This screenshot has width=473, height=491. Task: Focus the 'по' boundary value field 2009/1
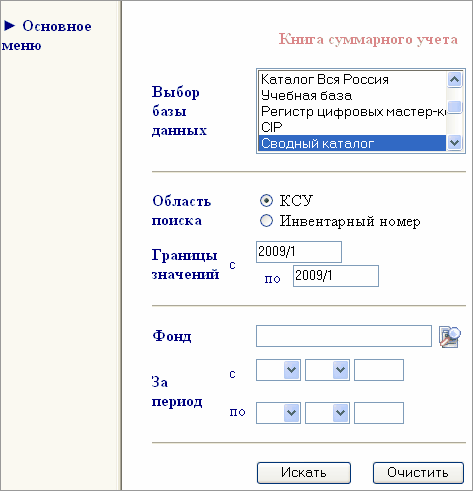pos(336,276)
